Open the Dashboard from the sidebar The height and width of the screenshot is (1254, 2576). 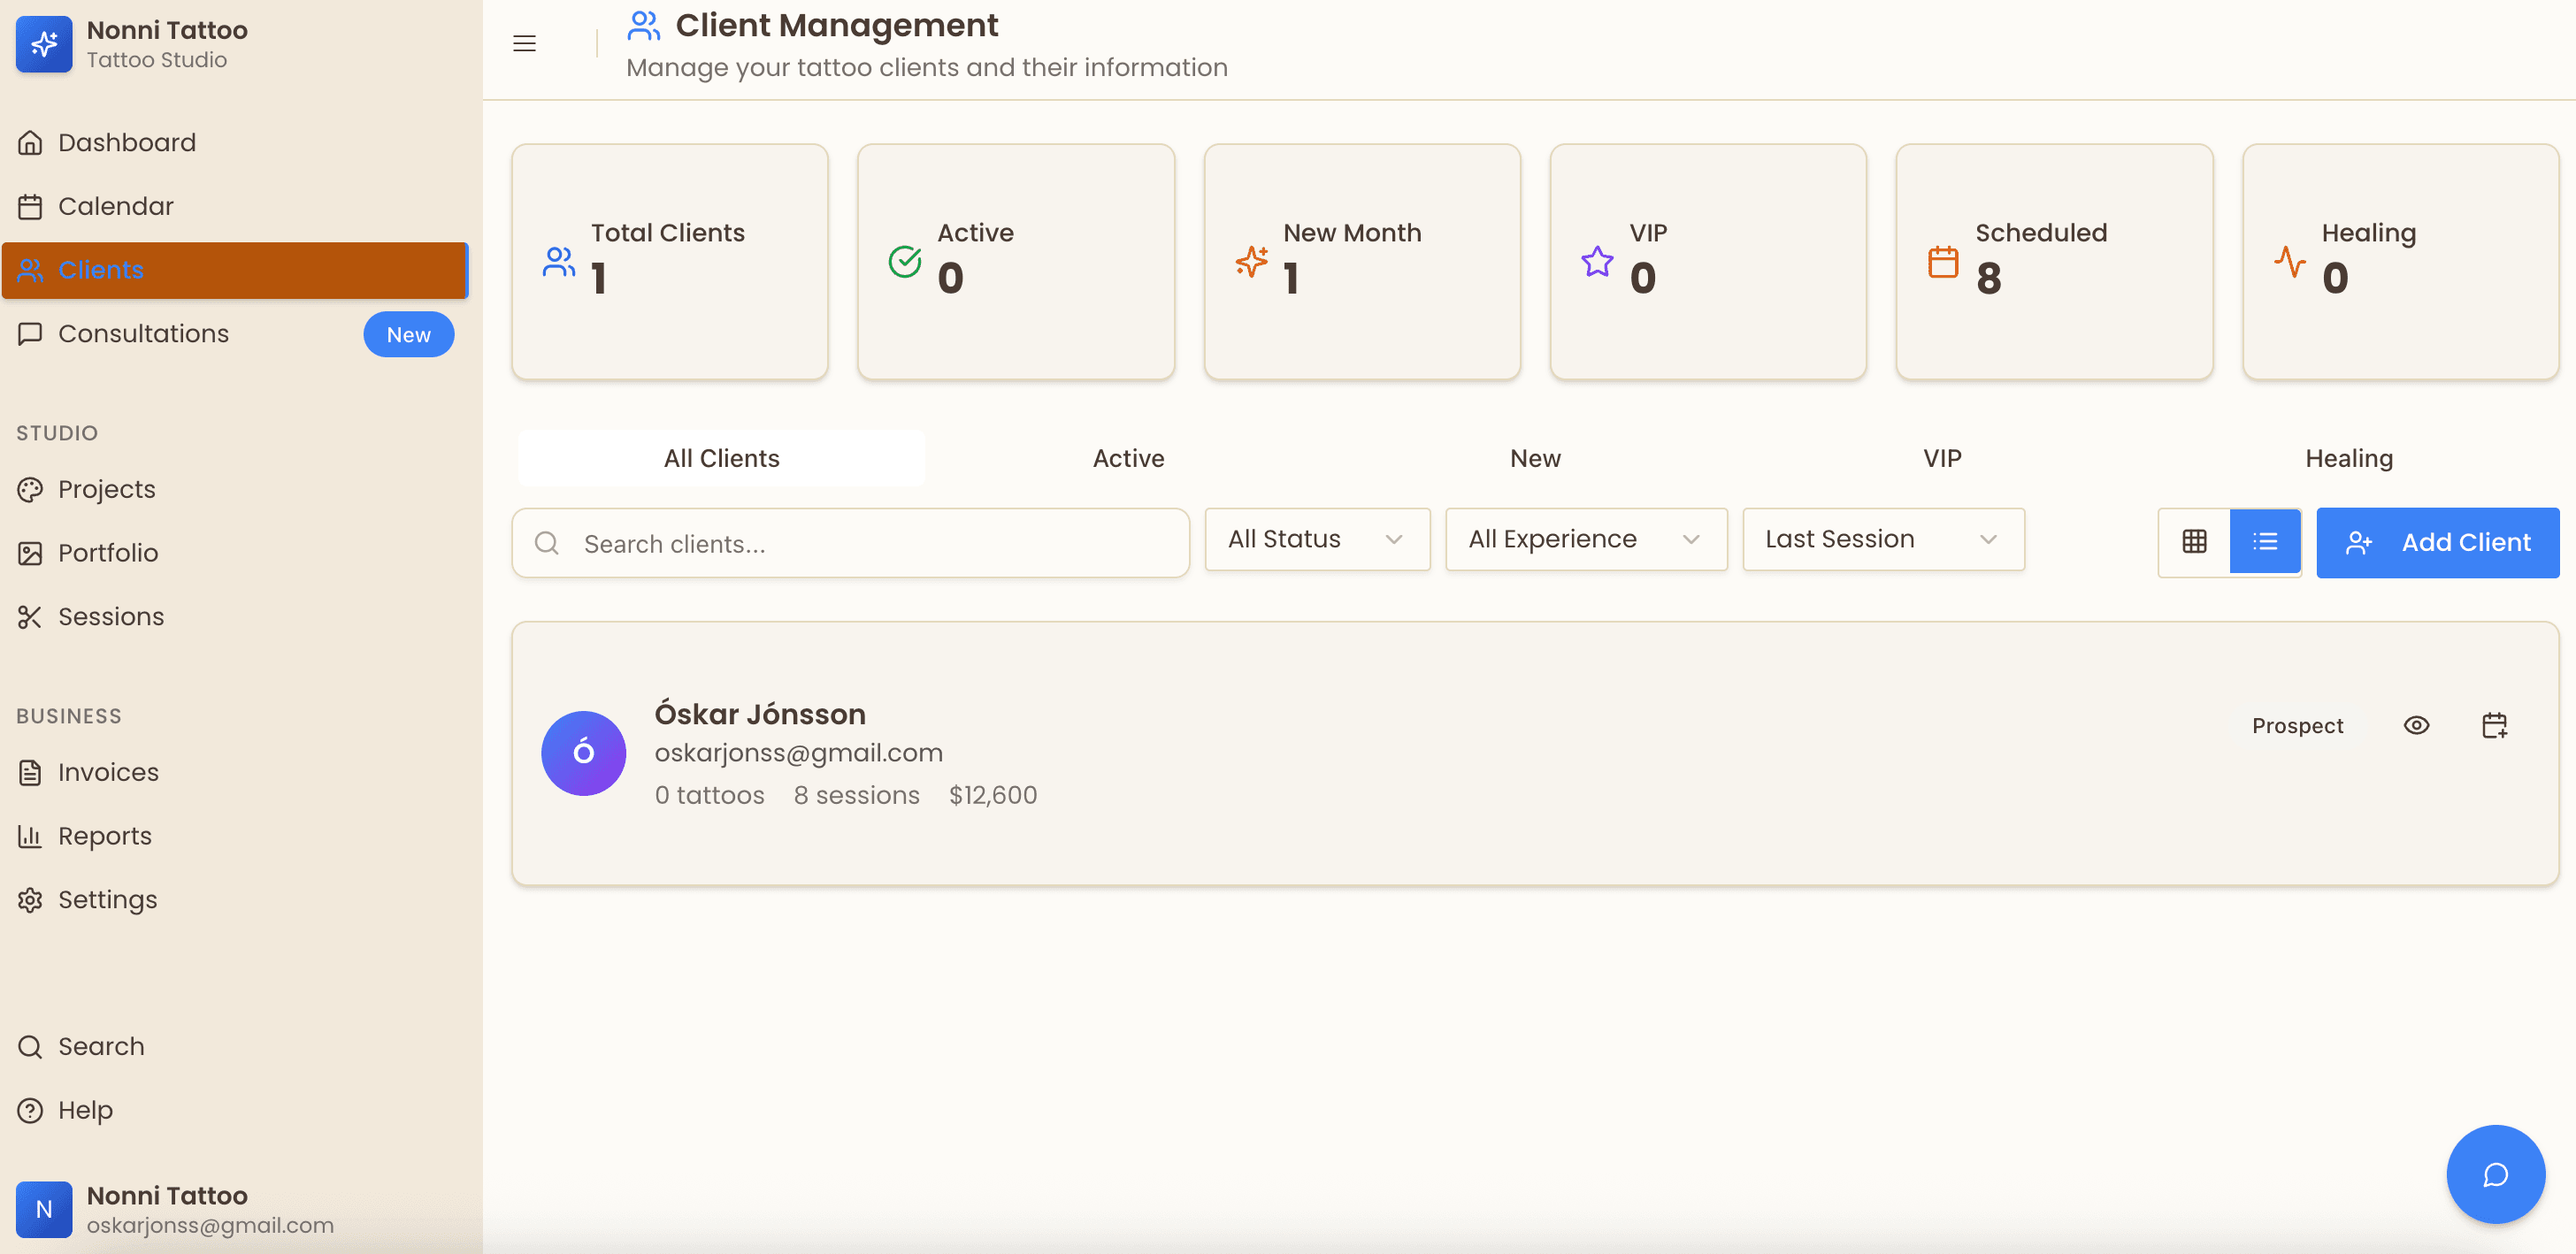[x=127, y=141]
